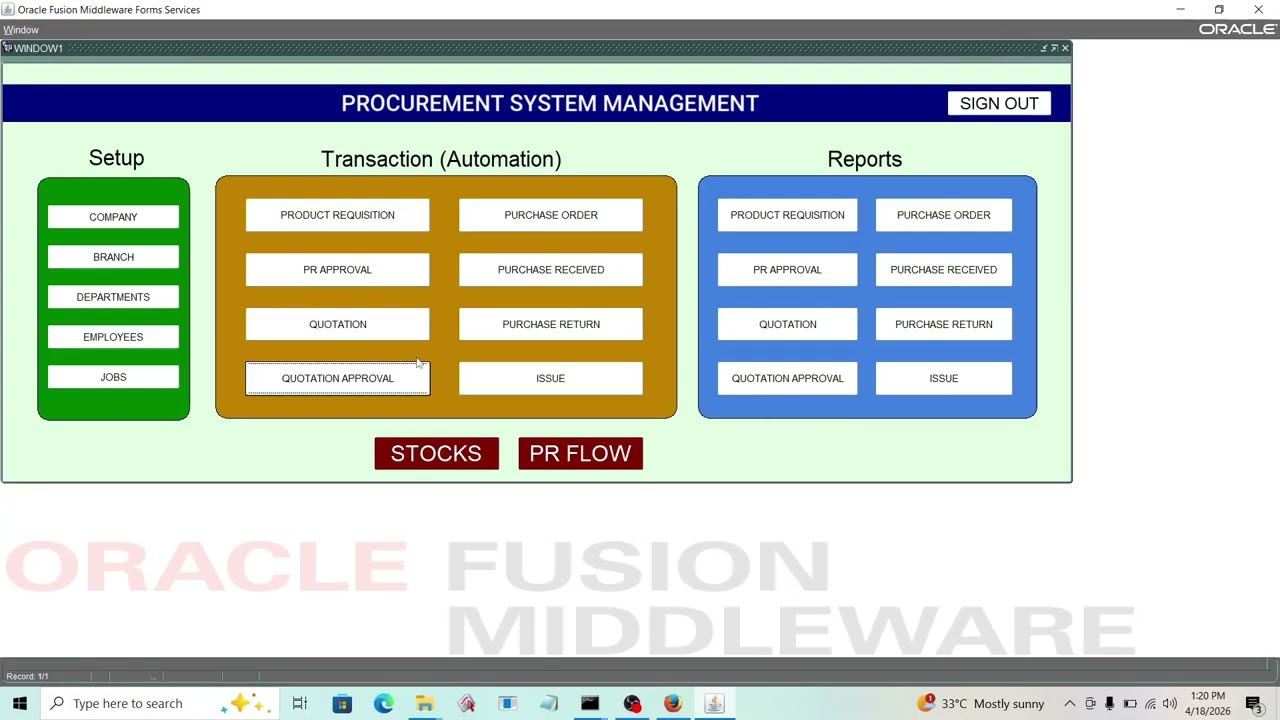Open the command prompt taskbar icon
This screenshot has height=720, width=1280.
(x=590, y=704)
